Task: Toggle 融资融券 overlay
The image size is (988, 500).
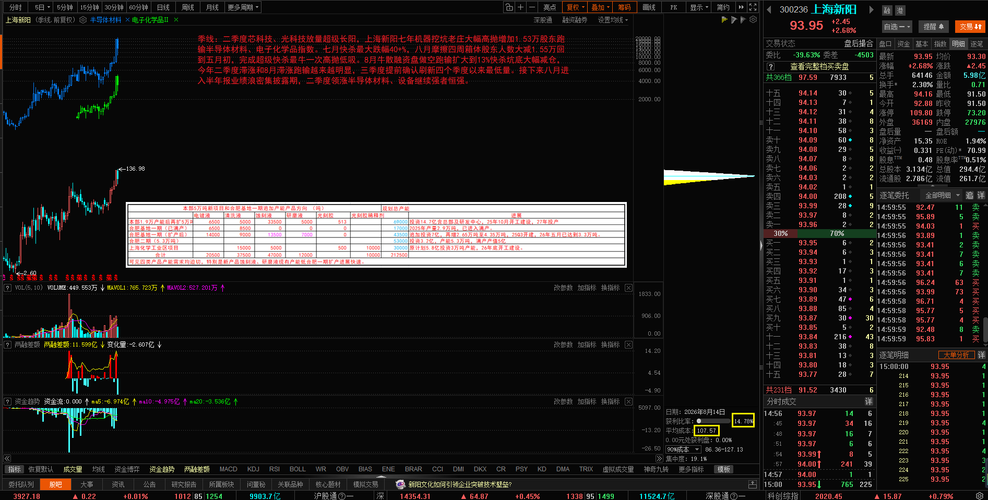Action: (575, 20)
